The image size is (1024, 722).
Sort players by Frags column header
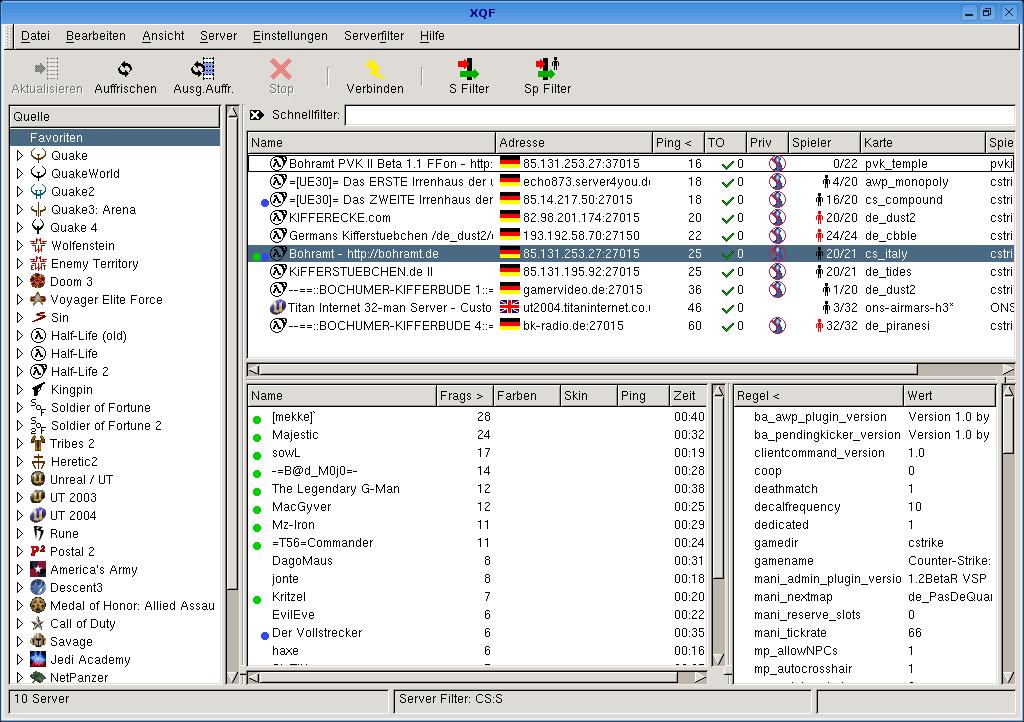point(464,396)
